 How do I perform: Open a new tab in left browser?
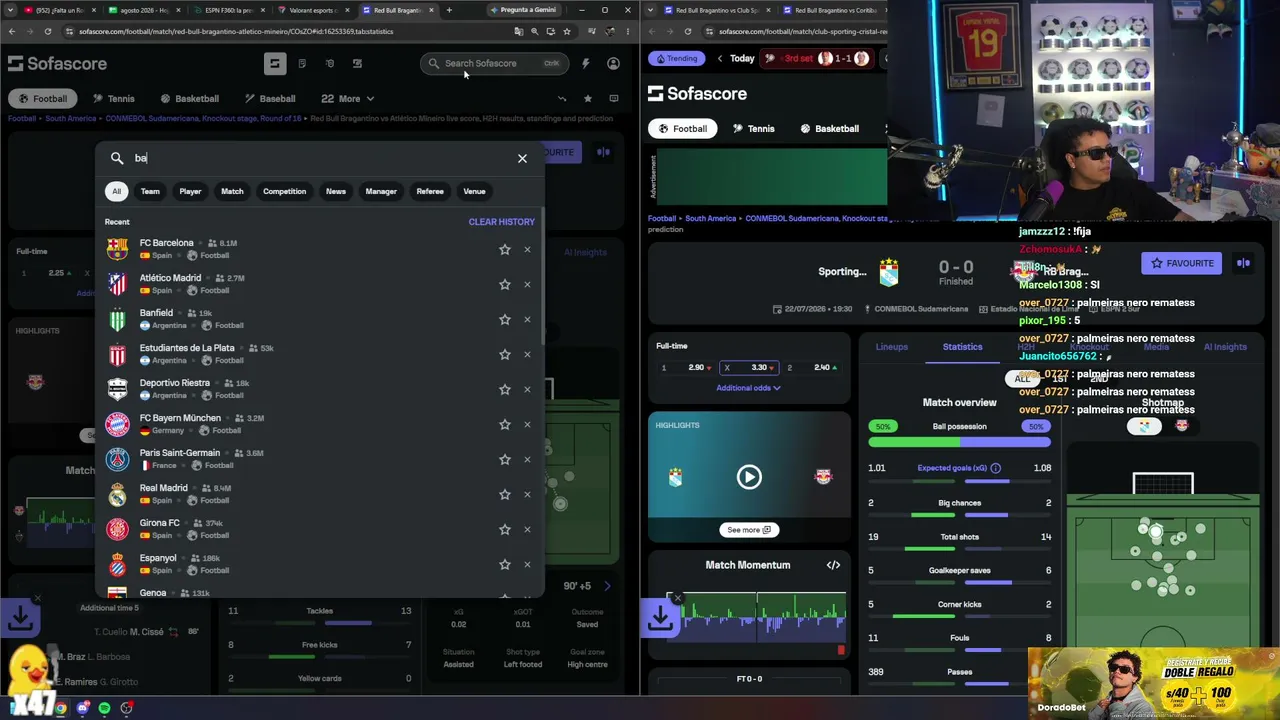pos(449,10)
